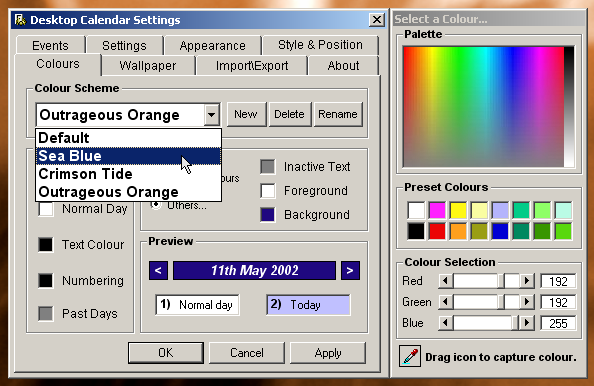The height and width of the screenshot is (386, 594).
Task: Click the Background dark blue swatch
Action: click(267, 214)
